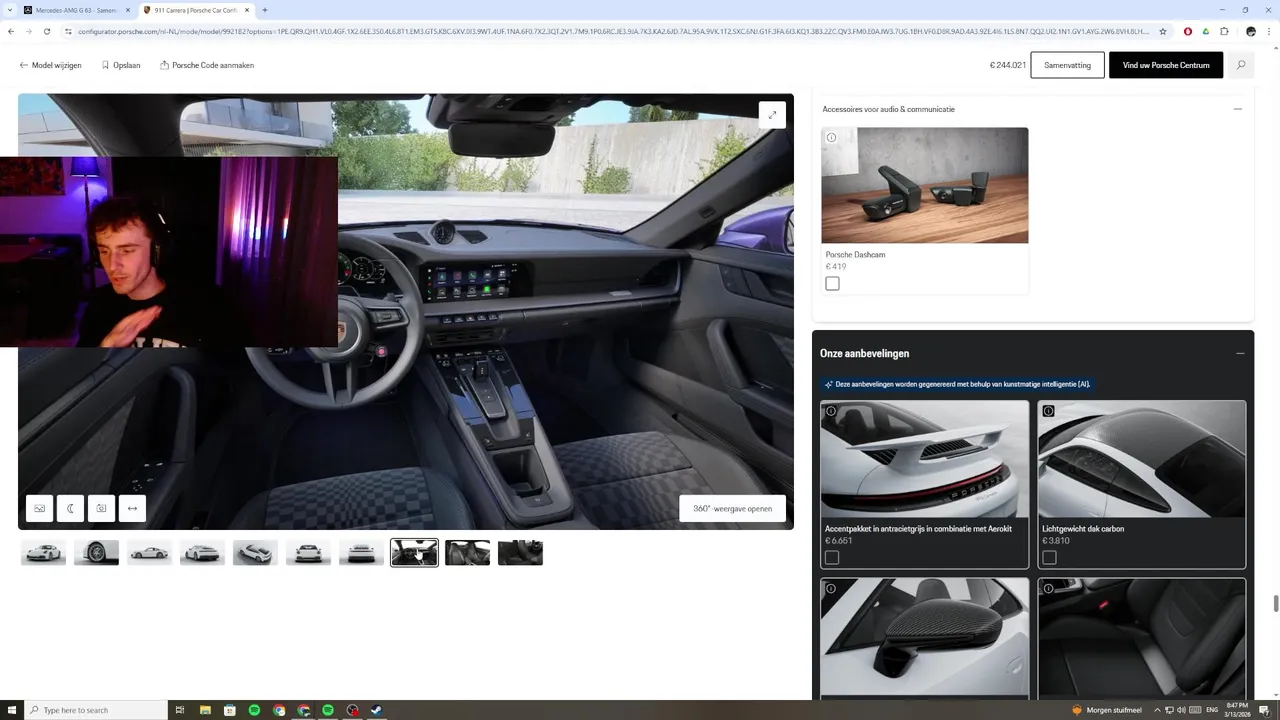The image size is (1280, 720).
Task: Select the front-side exterior thumbnail
Action: (x=43, y=552)
